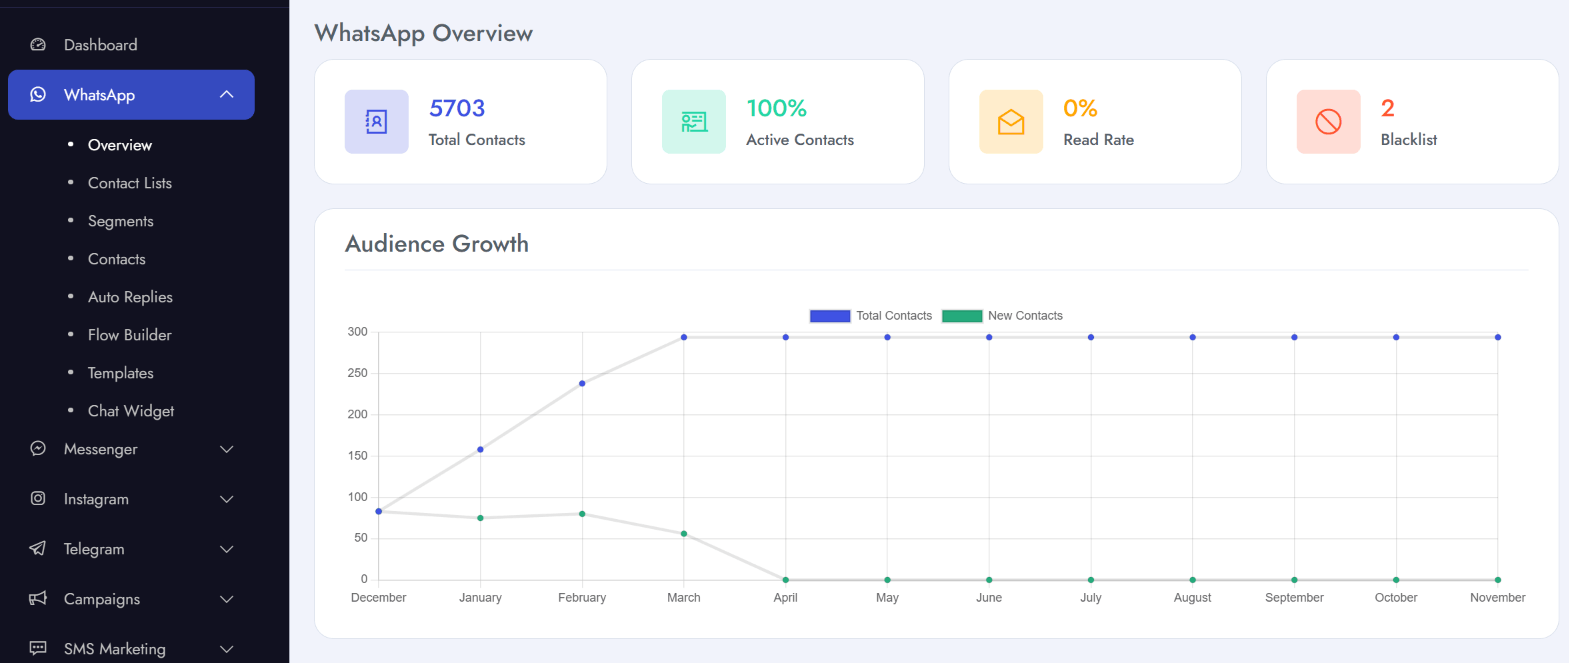The height and width of the screenshot is (663, 1569).
Task: Expand the Instagram menu chevron
Action: click(x=227, y=499)
